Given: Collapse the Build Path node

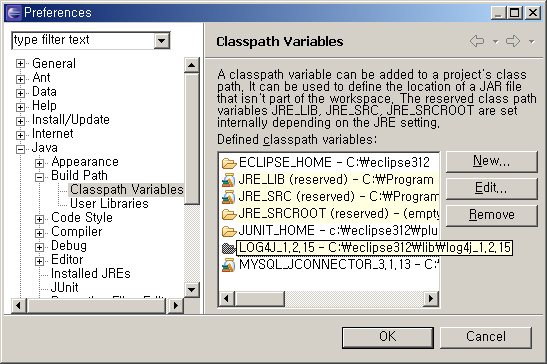Looking at the screenshot, I should pos(39,177).
